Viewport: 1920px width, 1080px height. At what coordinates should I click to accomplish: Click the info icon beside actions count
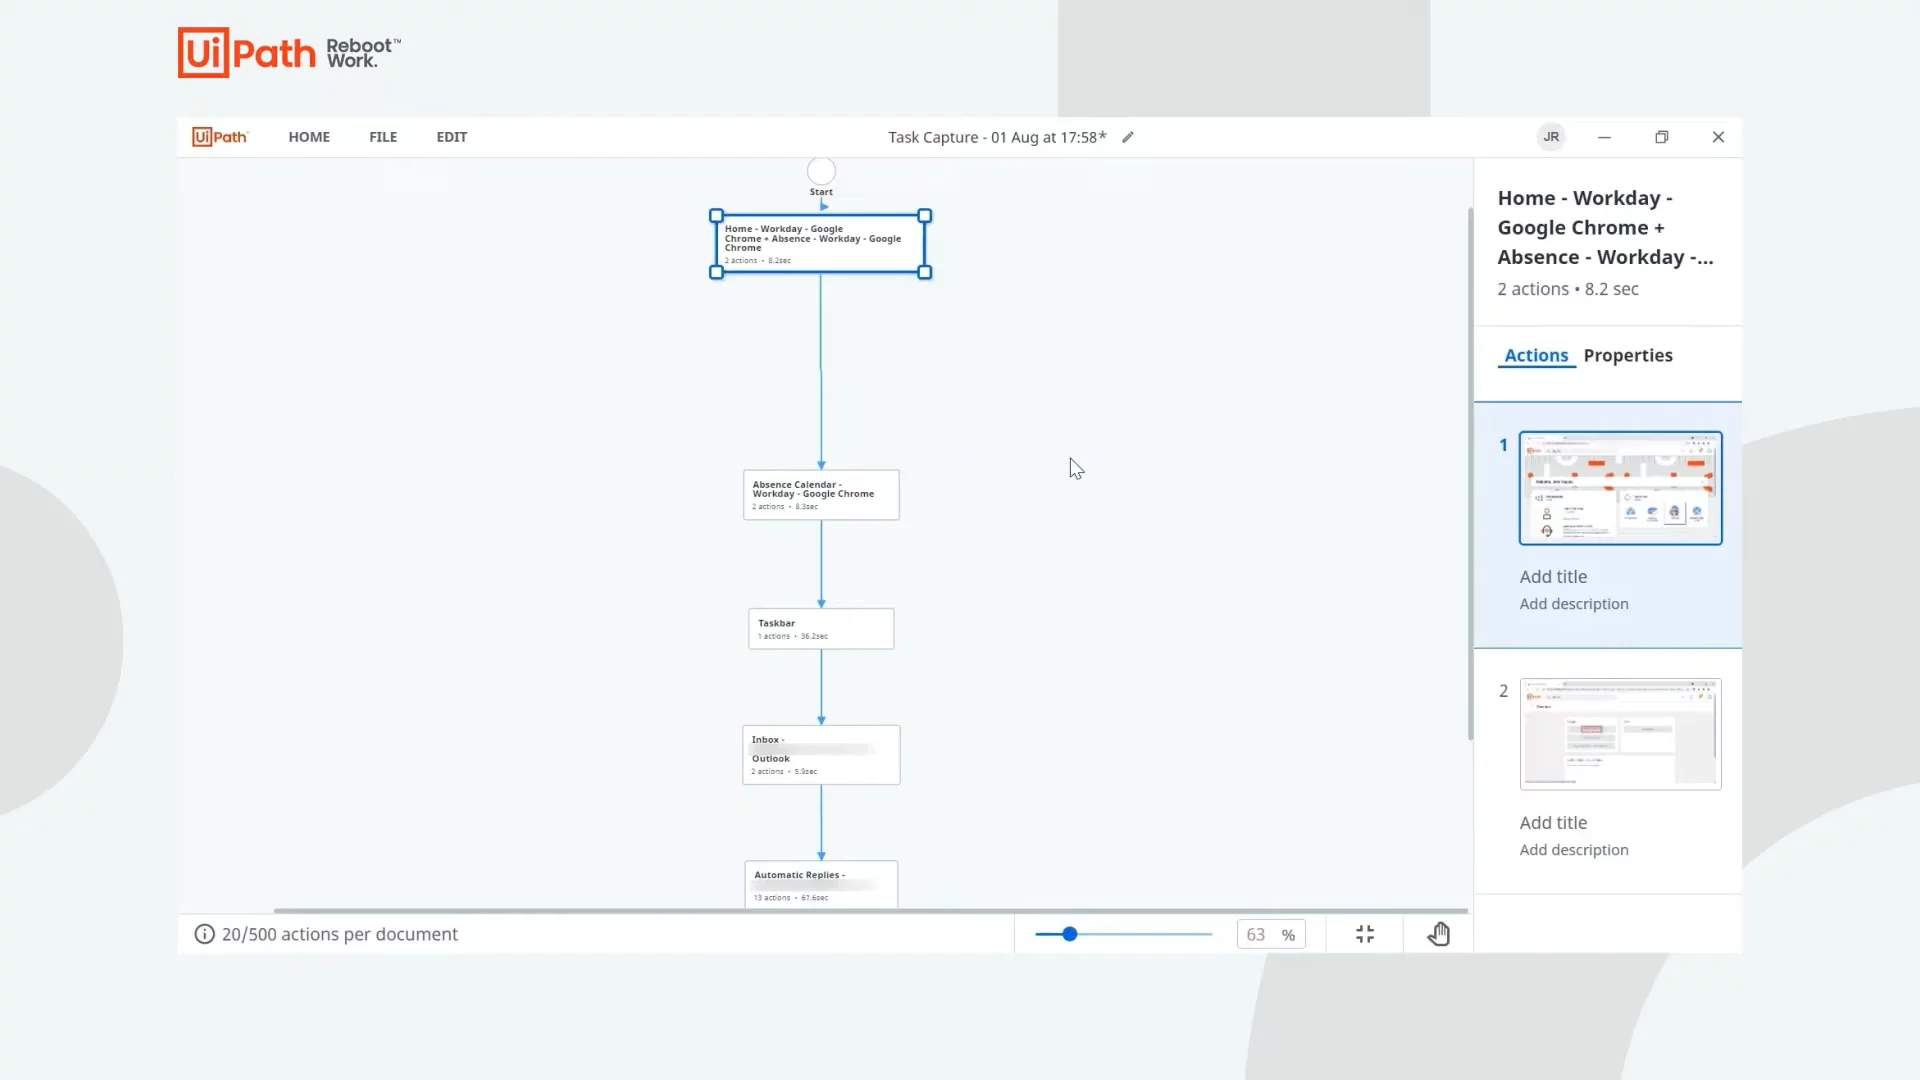[x=204, y=934]
